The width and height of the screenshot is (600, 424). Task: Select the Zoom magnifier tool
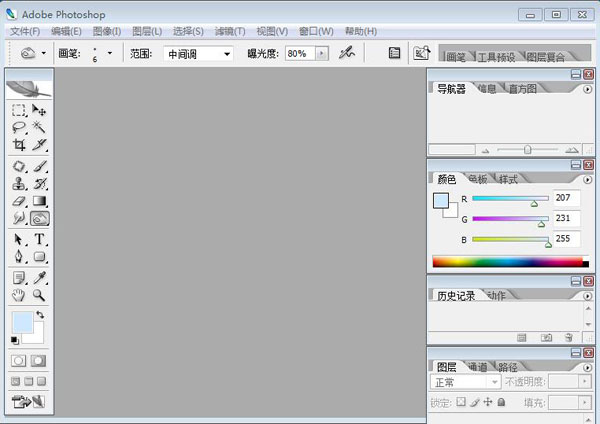tap(40, 295)
